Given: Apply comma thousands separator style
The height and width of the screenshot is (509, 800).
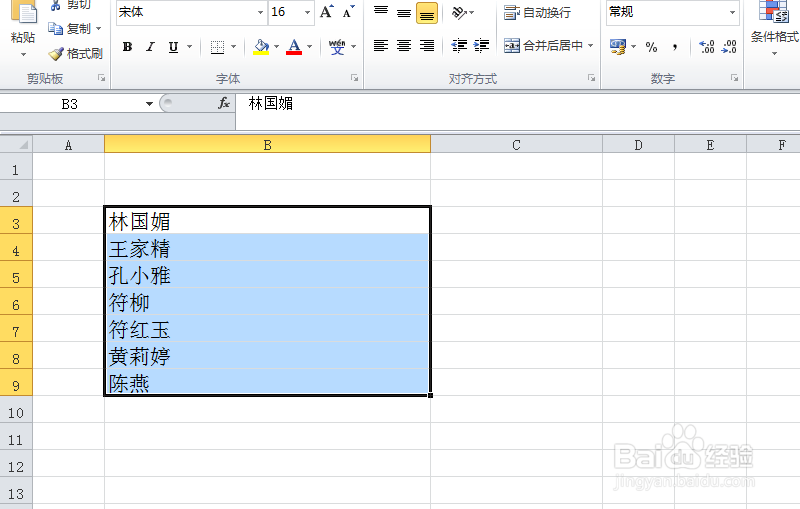Looking at the screenshot, I should click(675, 47).
